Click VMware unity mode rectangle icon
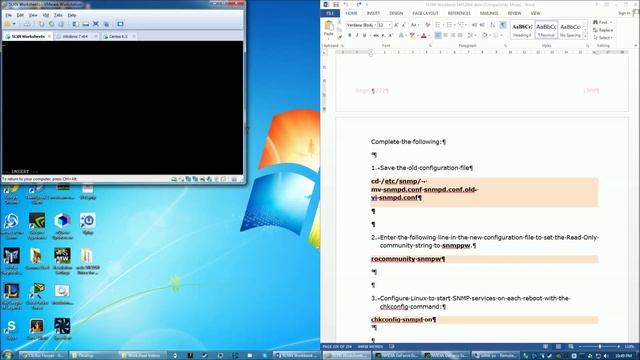Screen dimensions: 640x360 pyautogui.click(x=106, y=24)
